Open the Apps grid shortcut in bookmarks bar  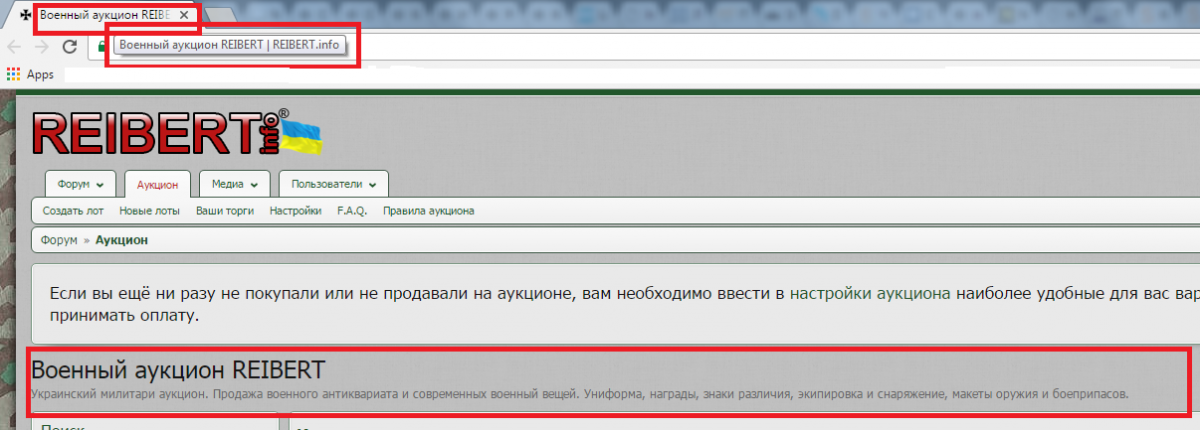pyautogui.click(x=14, y=74)
